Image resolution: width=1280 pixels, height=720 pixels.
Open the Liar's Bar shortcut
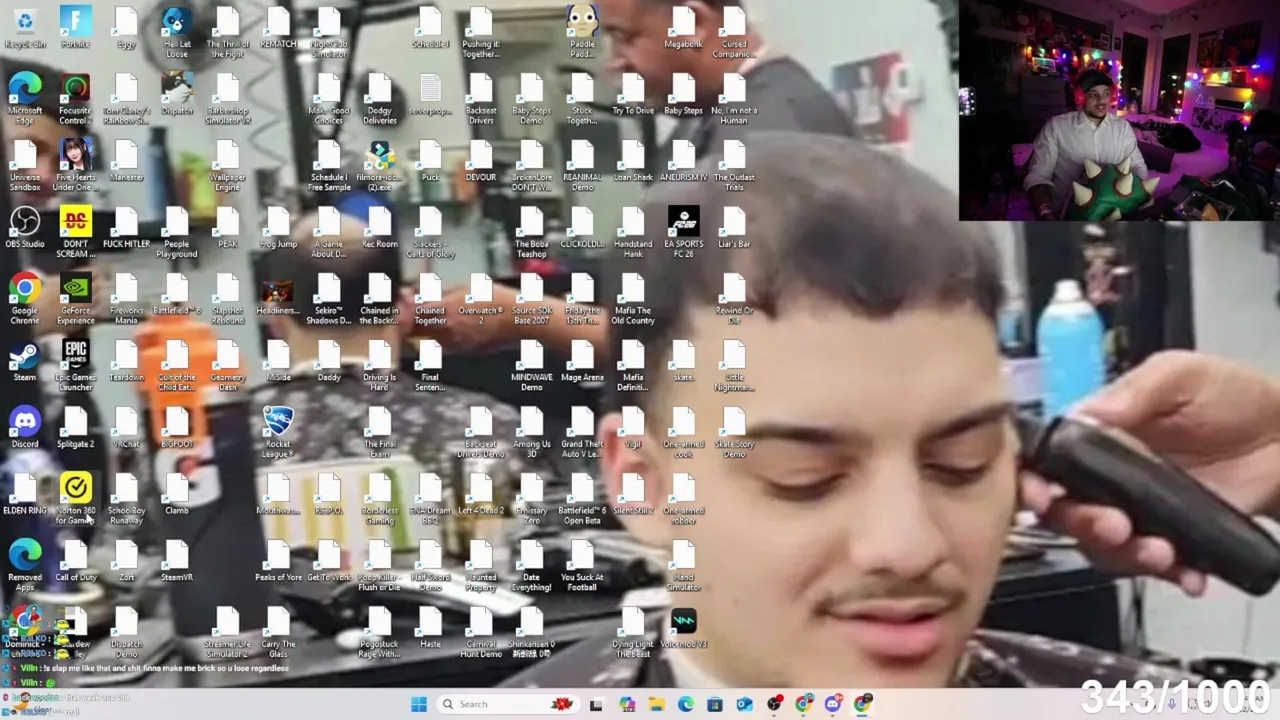point(734,227)
